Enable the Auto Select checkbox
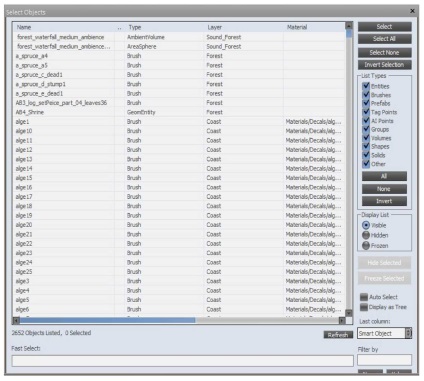This screenshot has width=424, height=381. (x=364, y=297)
